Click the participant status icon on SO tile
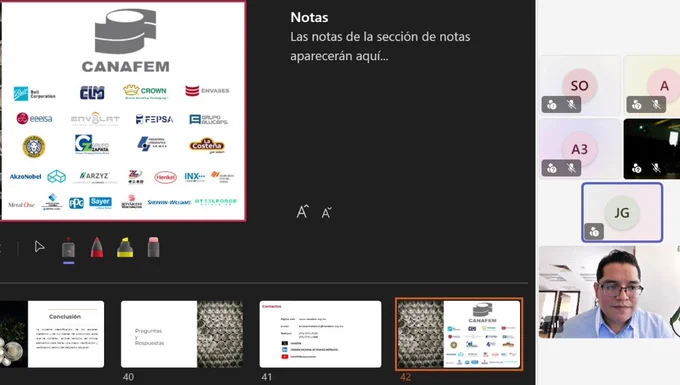The height and width of the screenshot is (385, 680). click(x=552, y=104)
